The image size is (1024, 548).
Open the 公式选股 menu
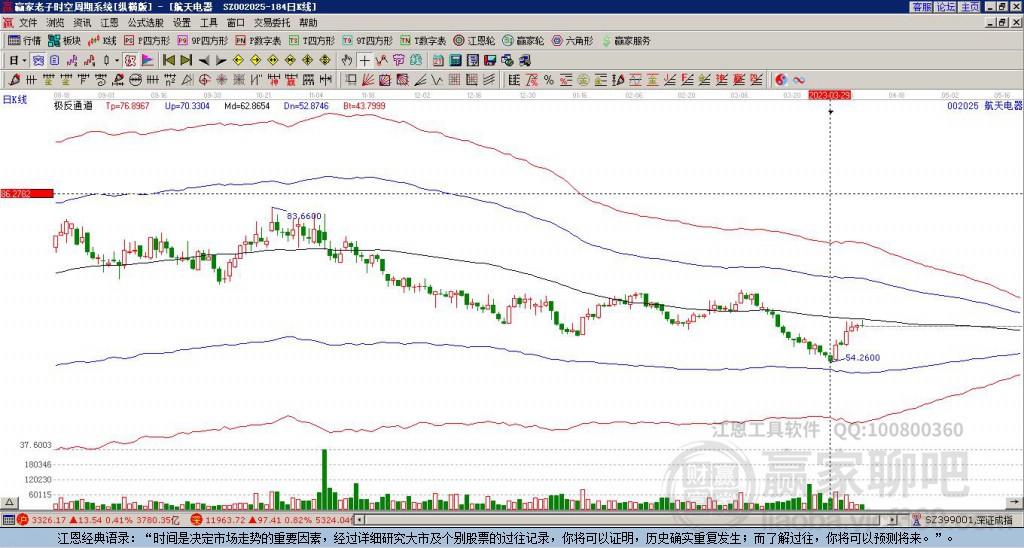(146, 23)
